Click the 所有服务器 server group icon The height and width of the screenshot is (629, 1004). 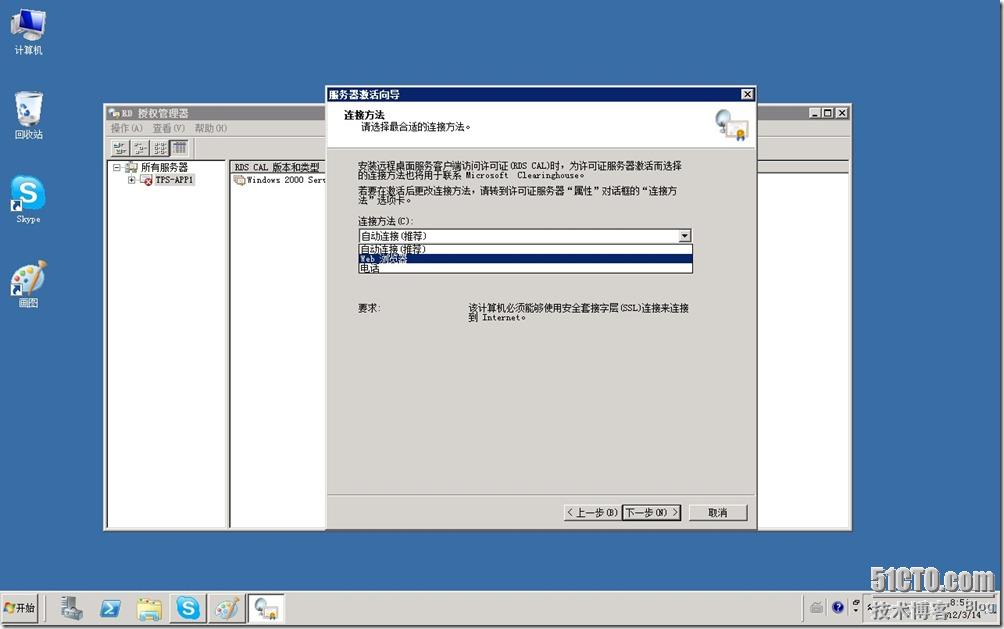coord(131,168)
